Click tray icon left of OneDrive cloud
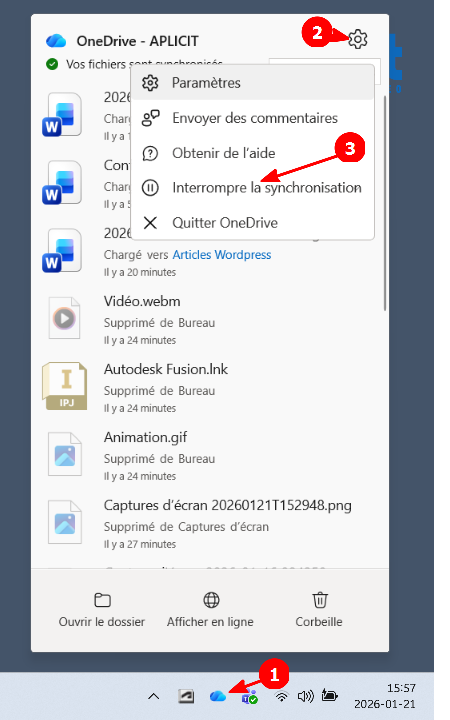Viewport: 450px width, 720px height. click(x=186, y=697)
